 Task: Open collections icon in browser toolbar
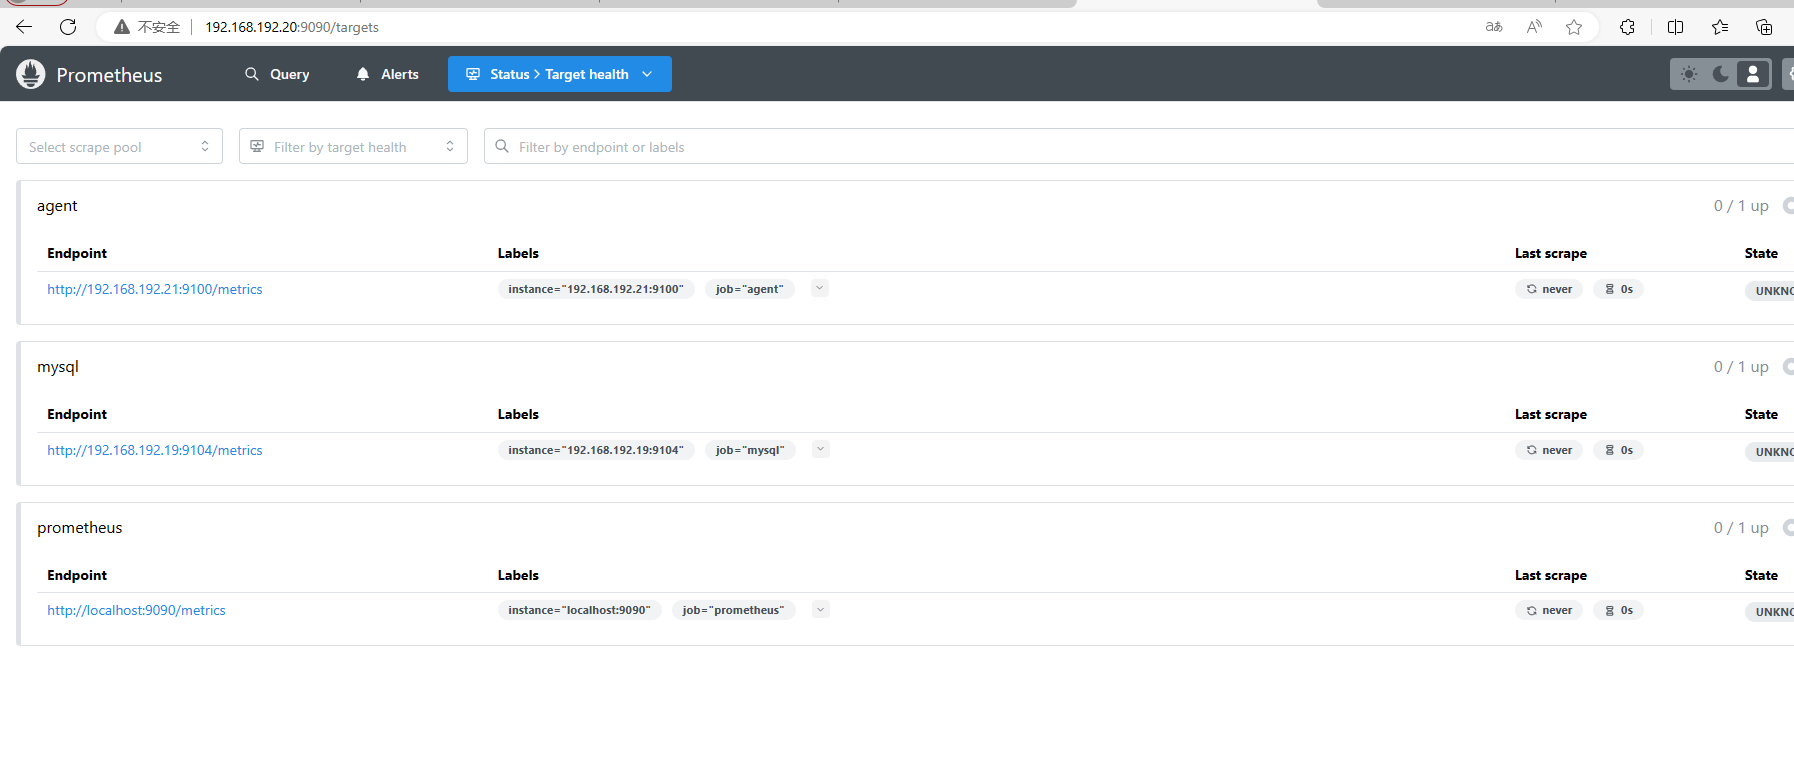(x=1764, y=27)
